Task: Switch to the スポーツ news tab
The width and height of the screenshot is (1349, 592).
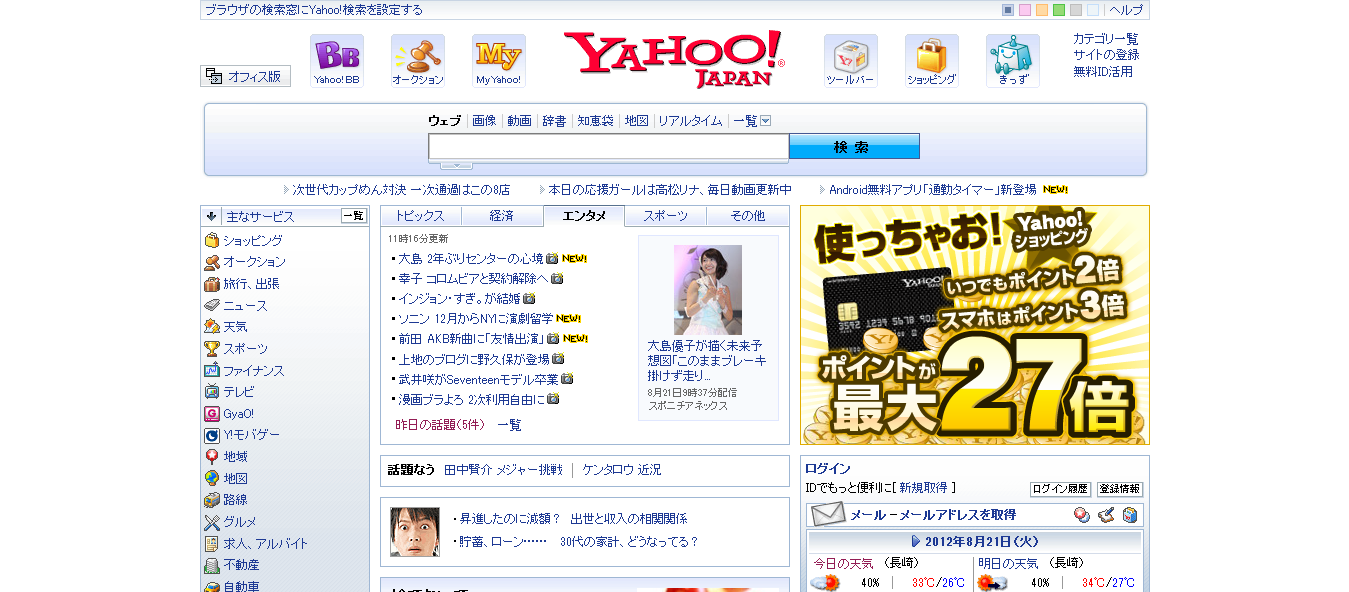Action: tap(666, 216)
